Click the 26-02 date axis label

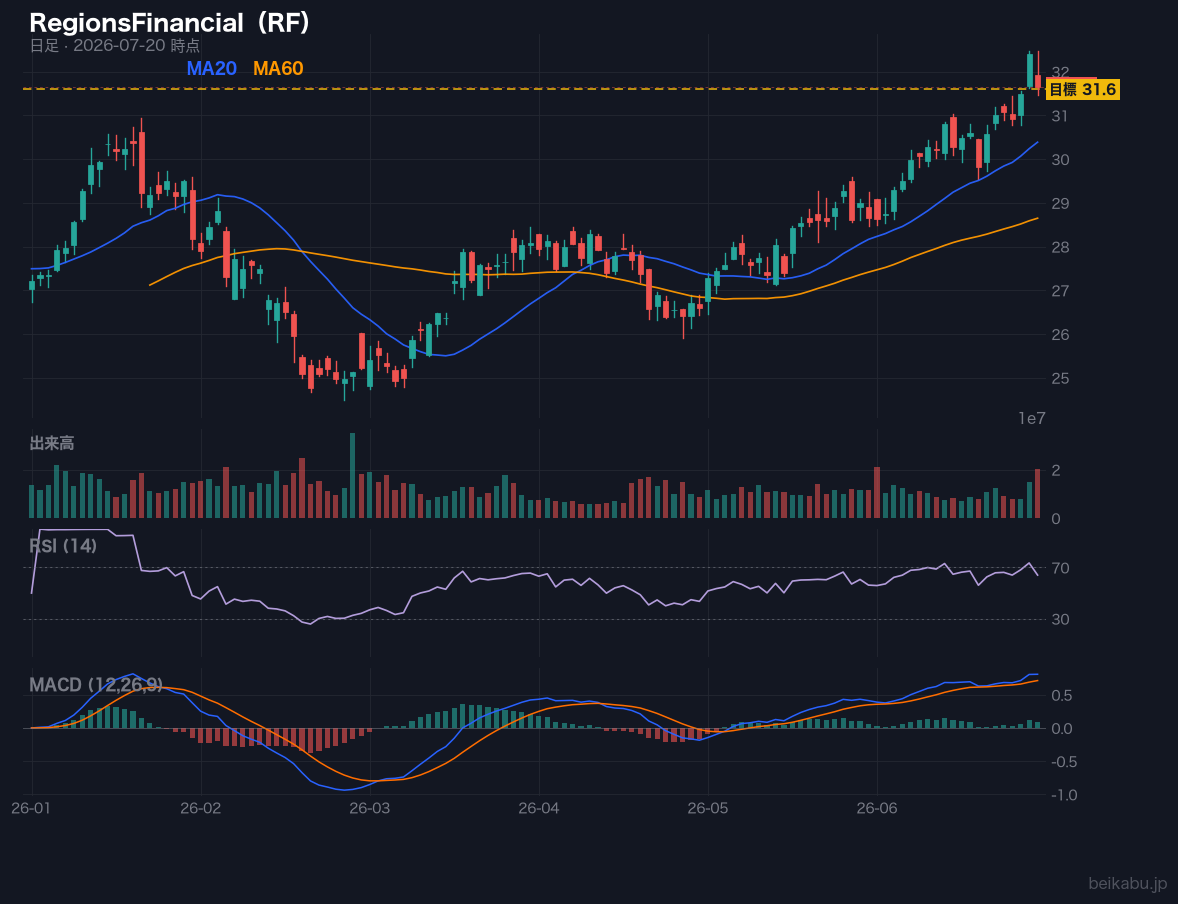[x=201, y=809]
